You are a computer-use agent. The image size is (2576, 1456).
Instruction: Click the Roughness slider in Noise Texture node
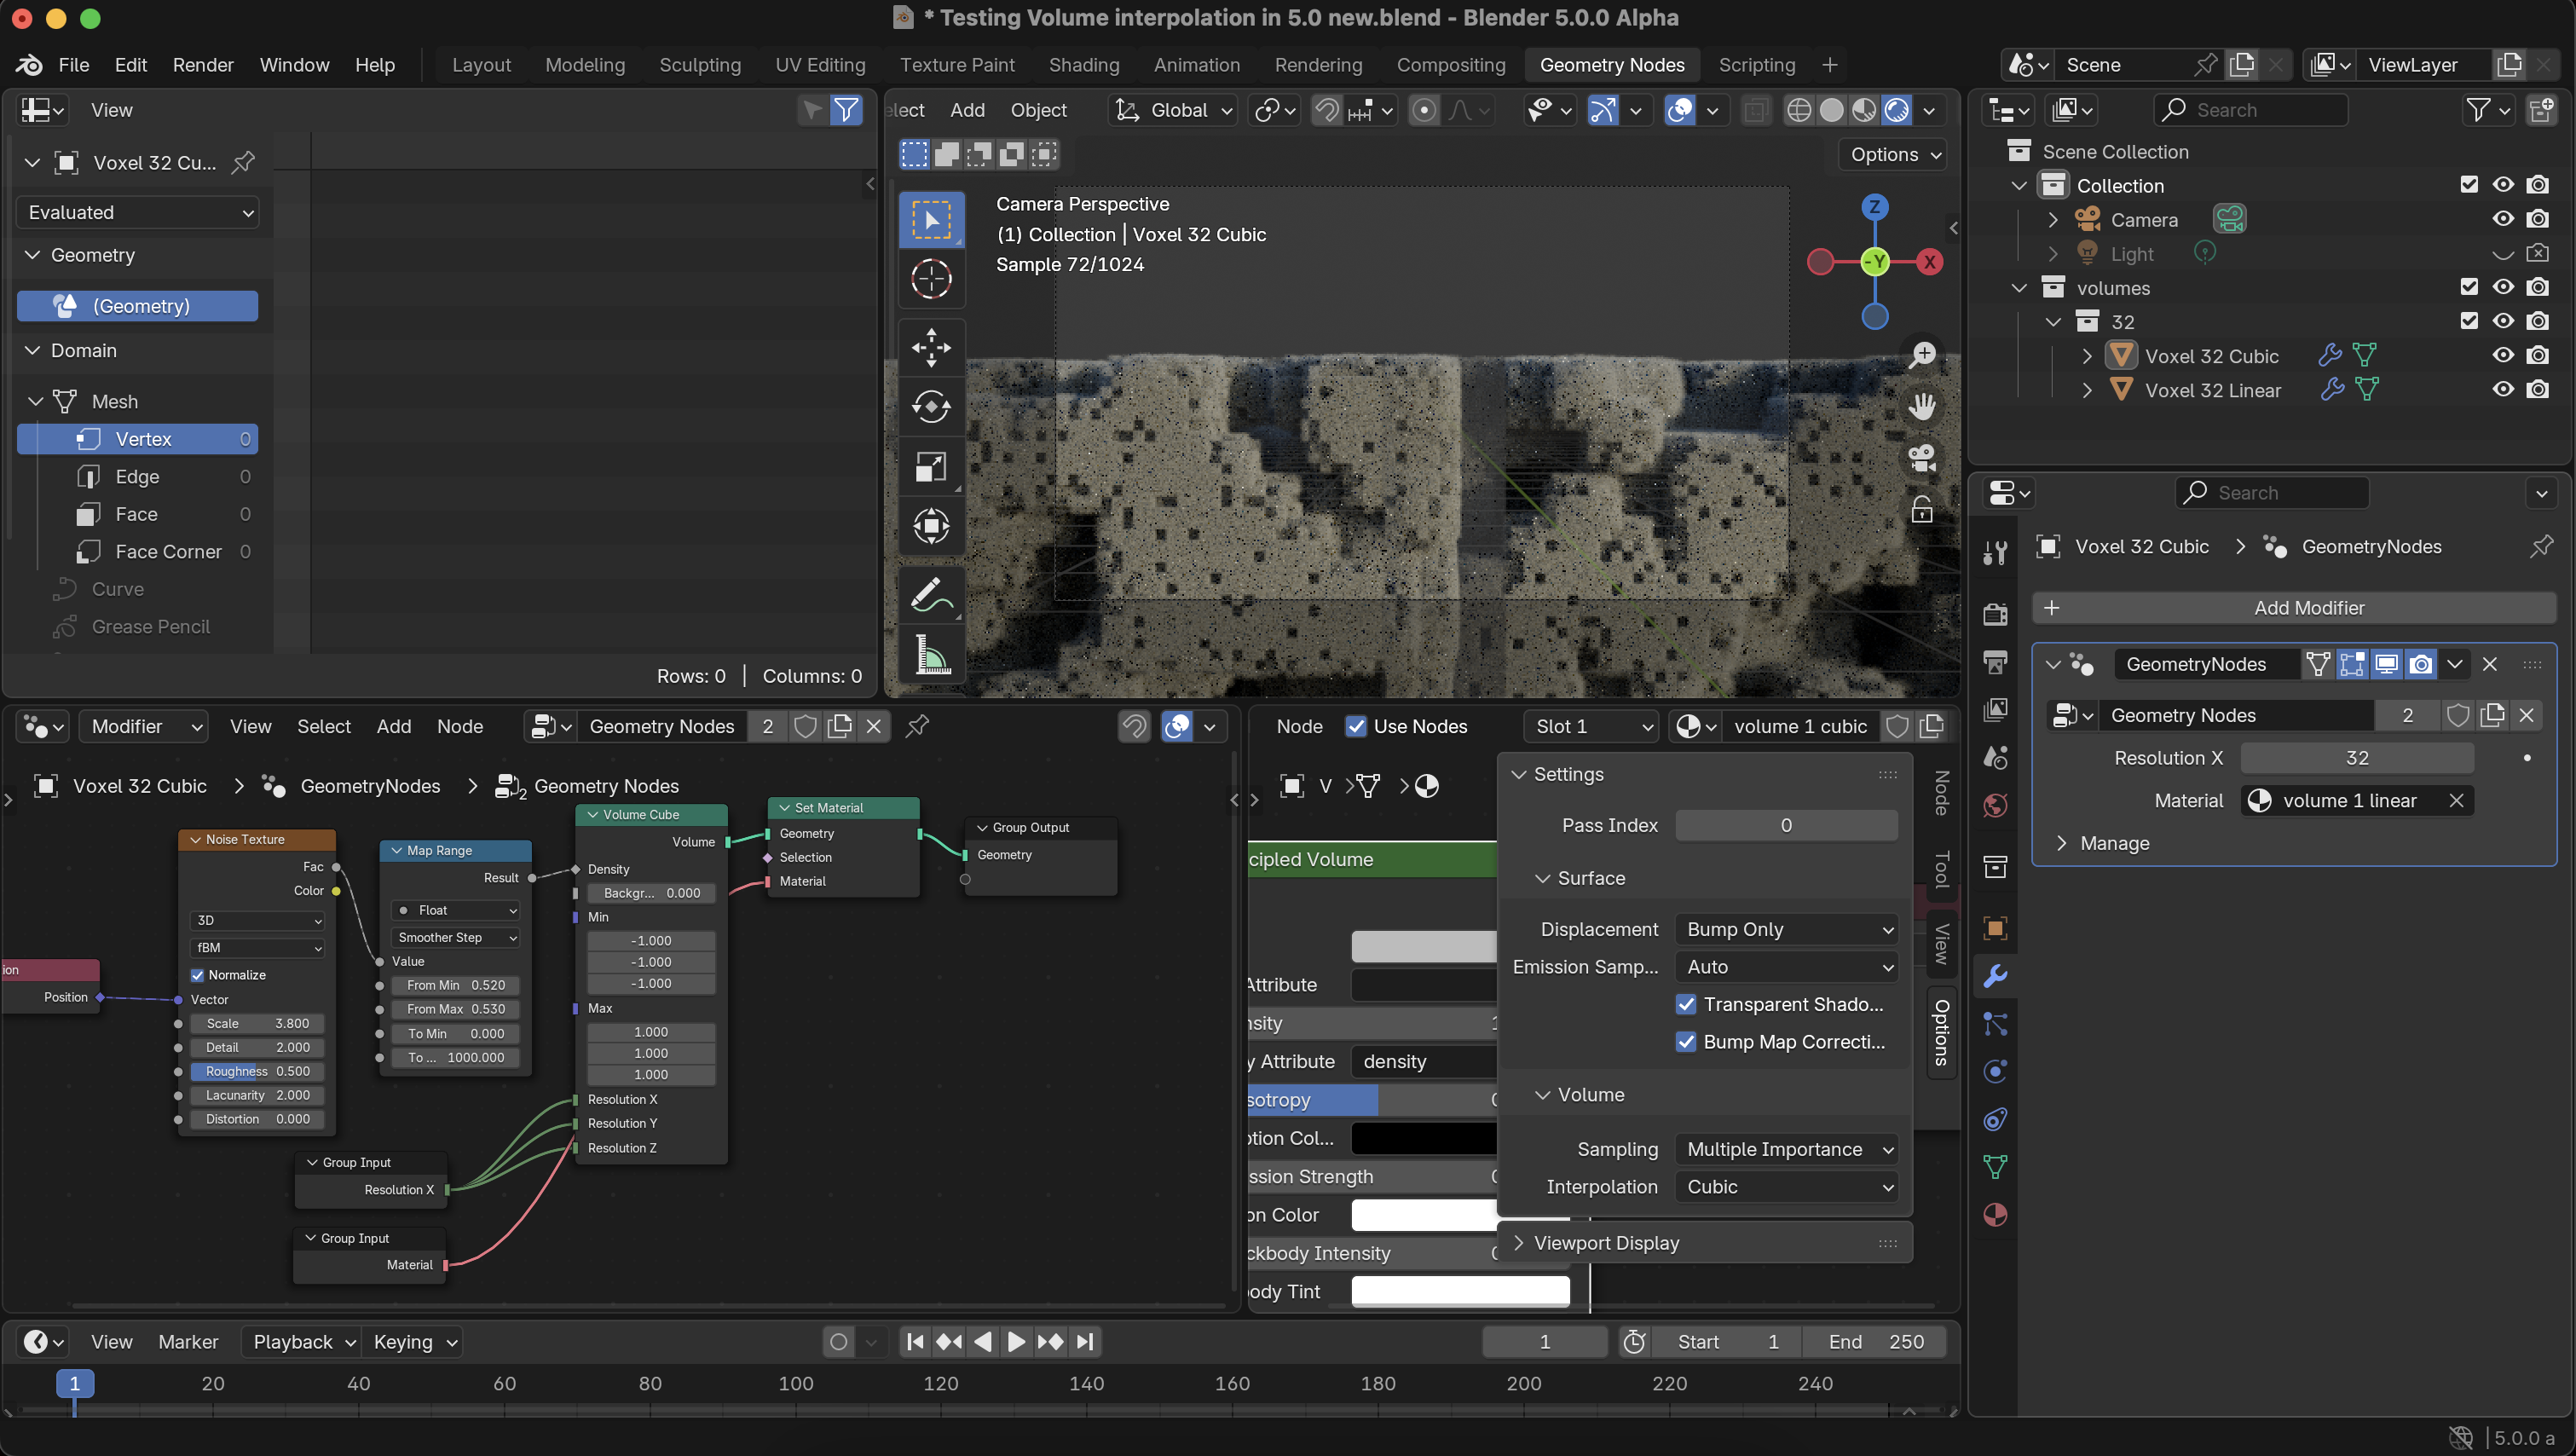(x=257, y=1071)
